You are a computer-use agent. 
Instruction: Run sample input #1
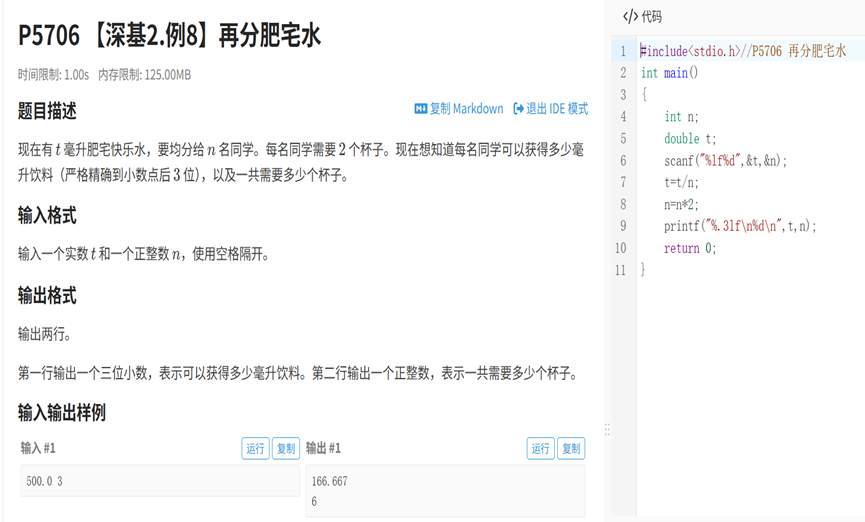[x=255, y=449]
